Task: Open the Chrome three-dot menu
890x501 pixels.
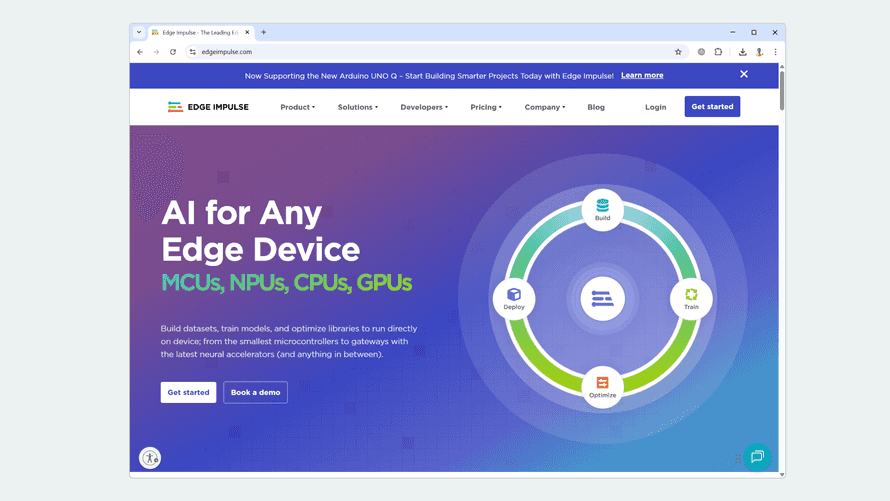Action: pyautogui.click(x=775, y=52)
